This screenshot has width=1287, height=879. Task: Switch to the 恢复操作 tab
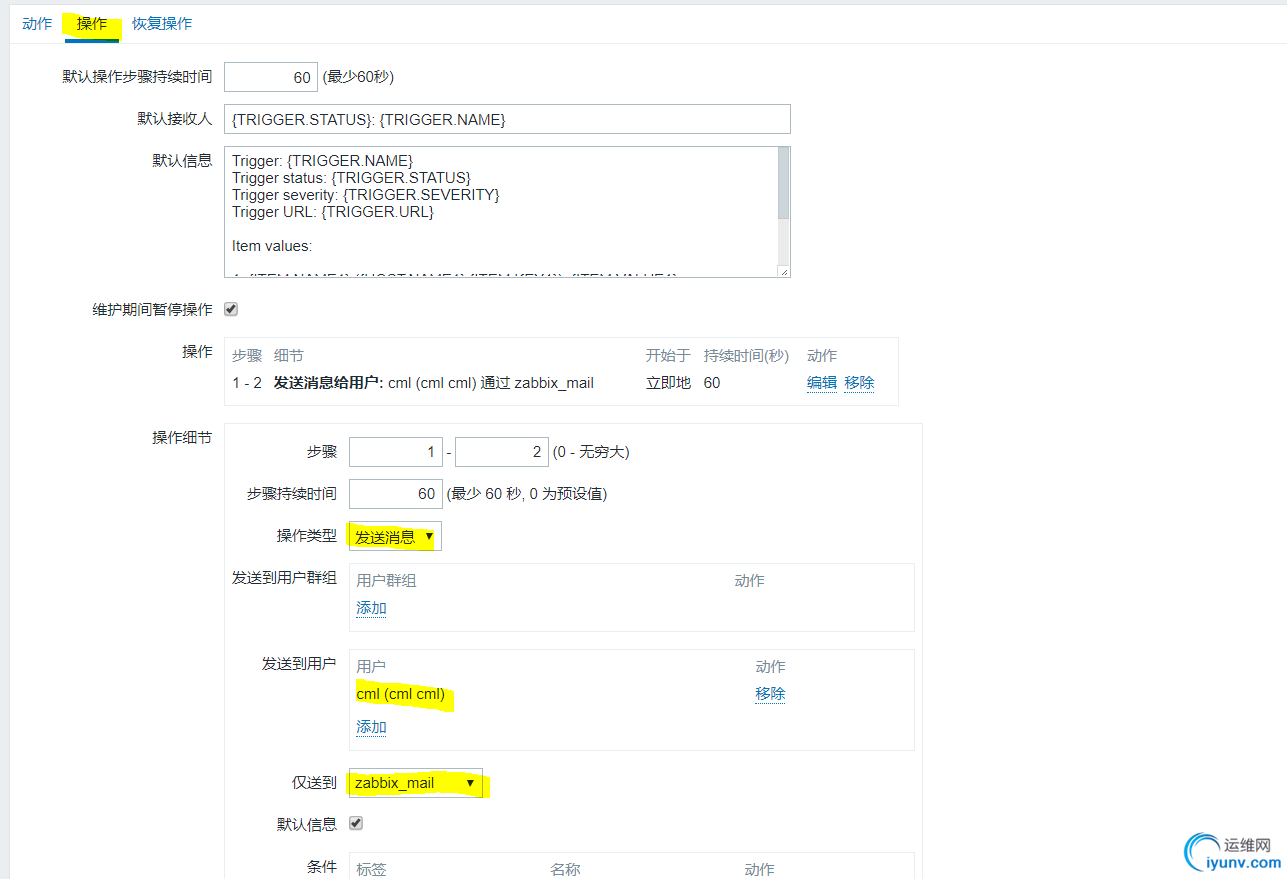(x=161, y=23)
